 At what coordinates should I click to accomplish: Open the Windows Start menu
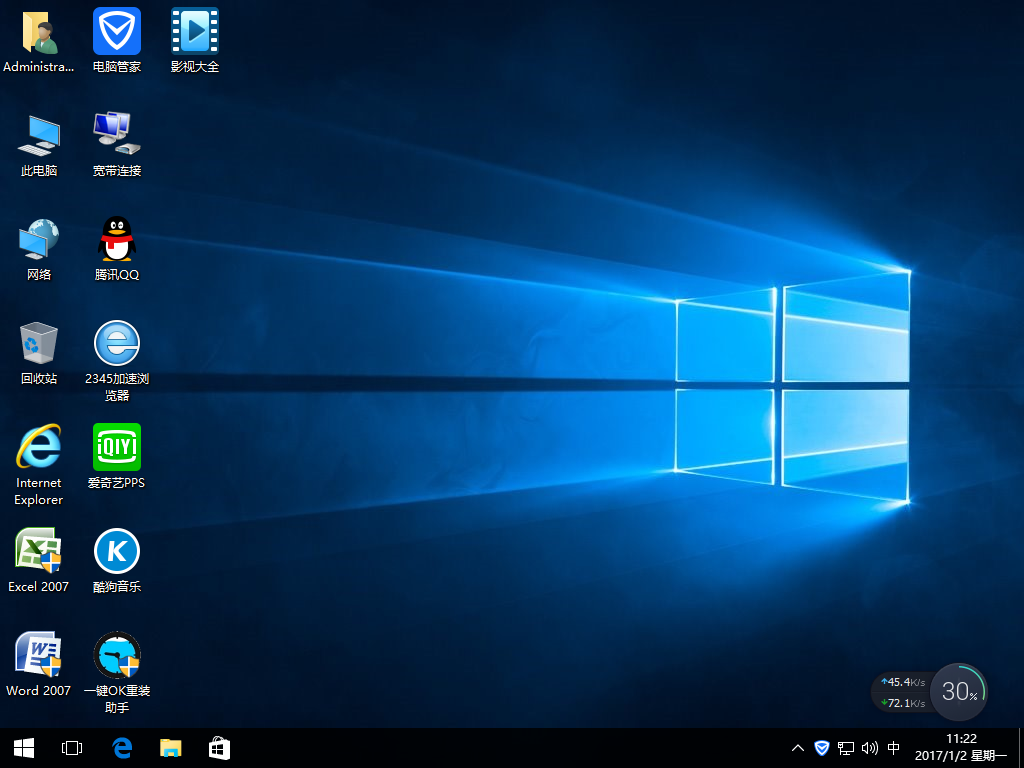pos(24,748)
